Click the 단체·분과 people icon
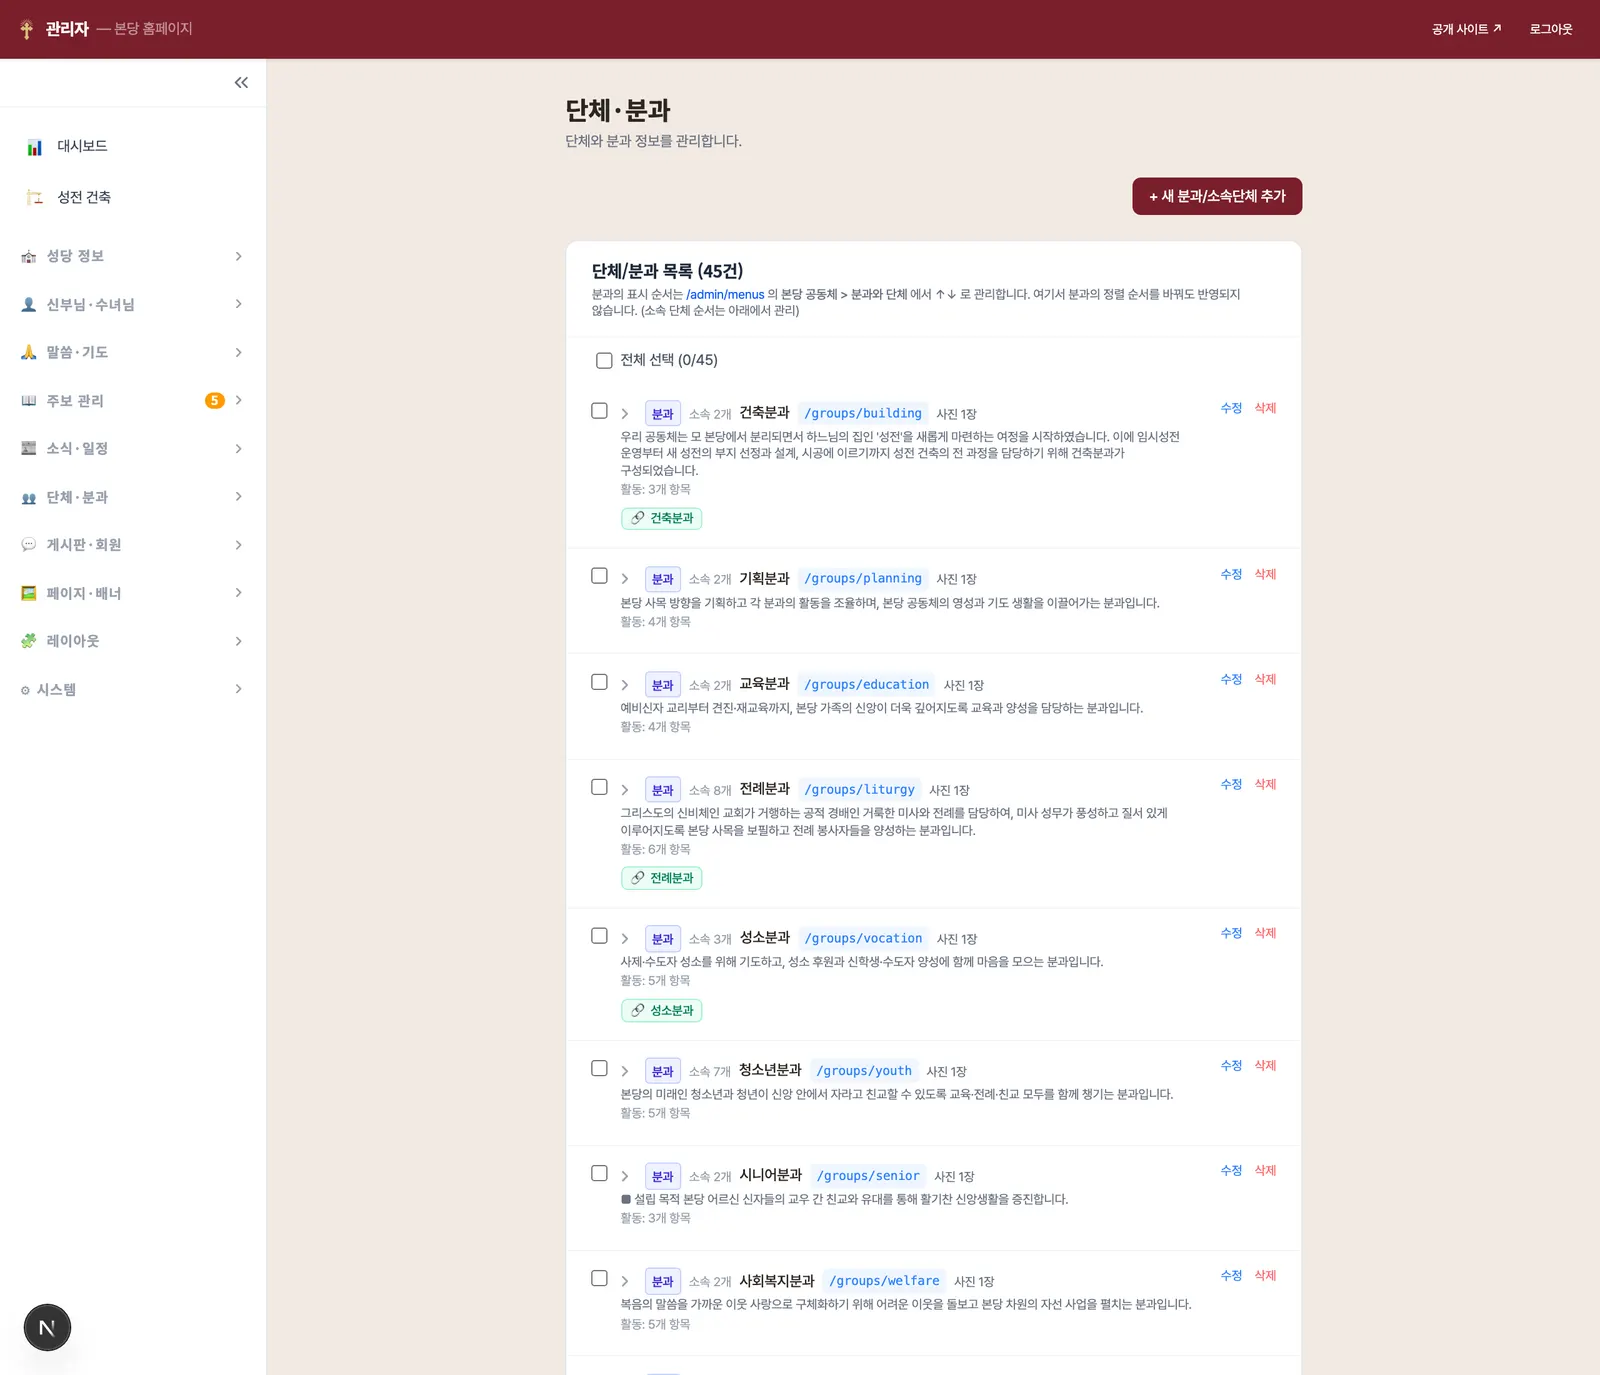1600x1375 pixels. (x=29, y=498)
